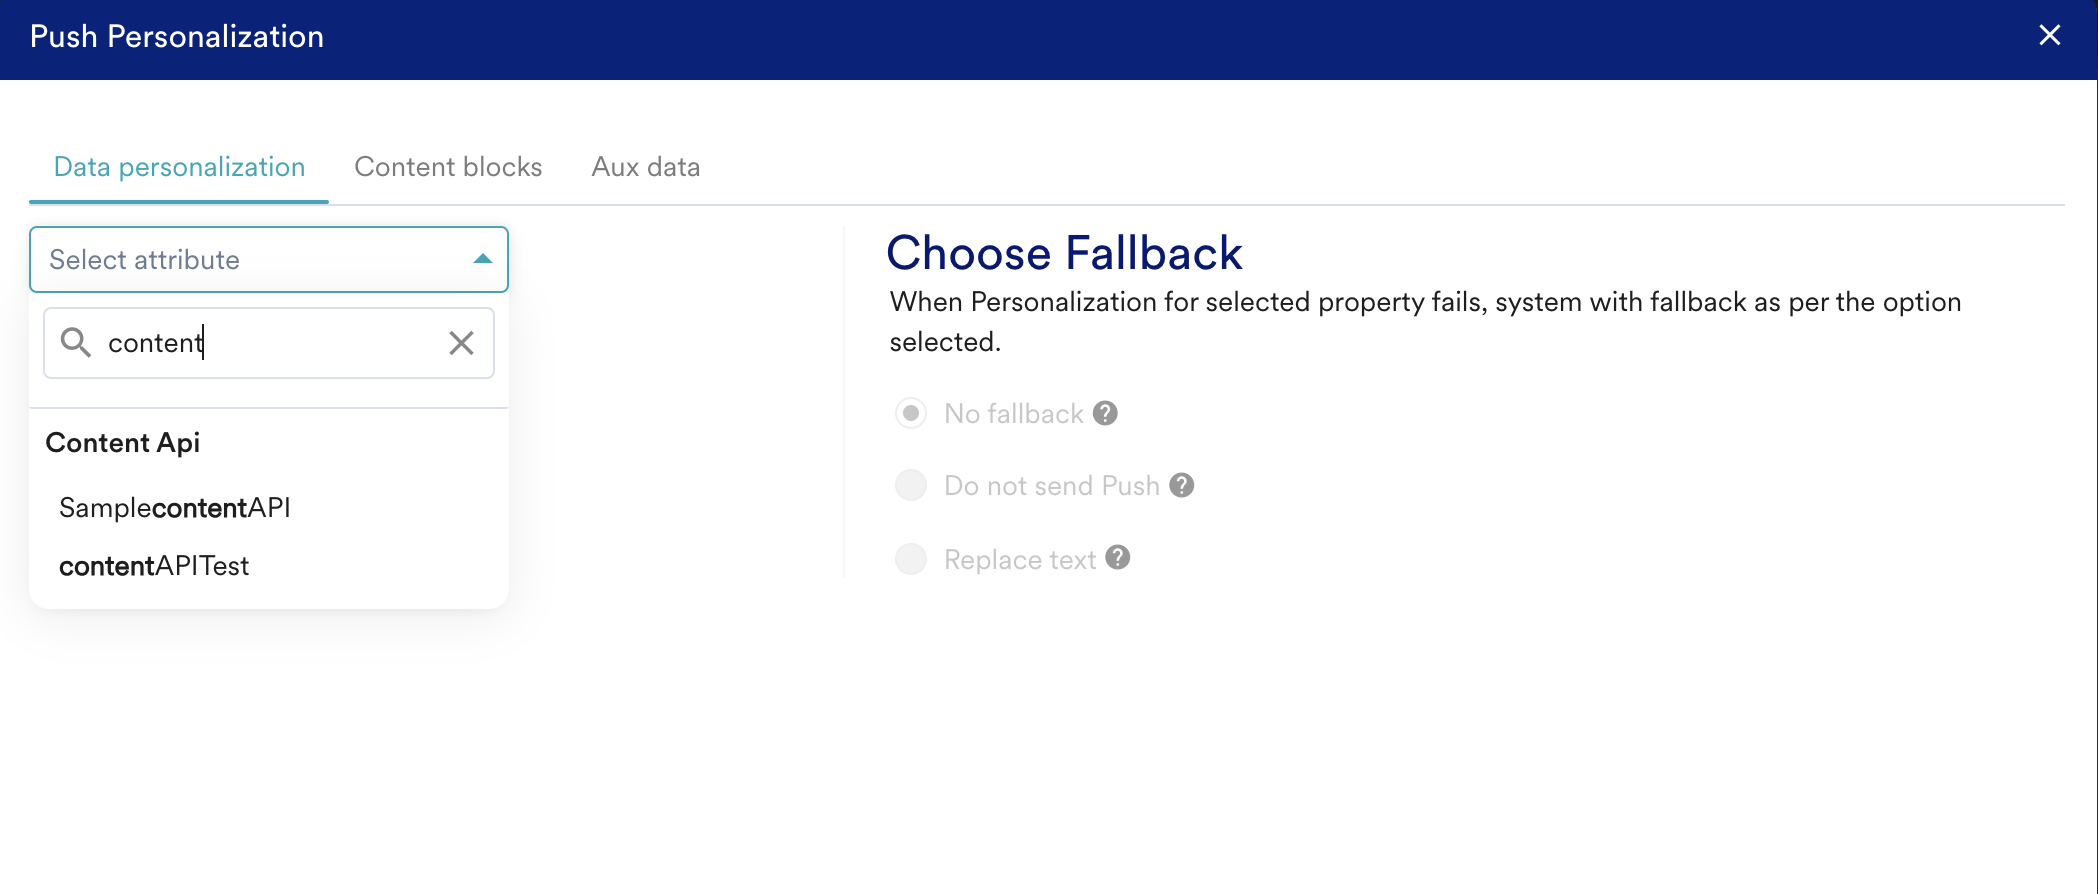Open the Aux data tab
2098x894 pixels.
pyautogui.click(x=646, y=167)
